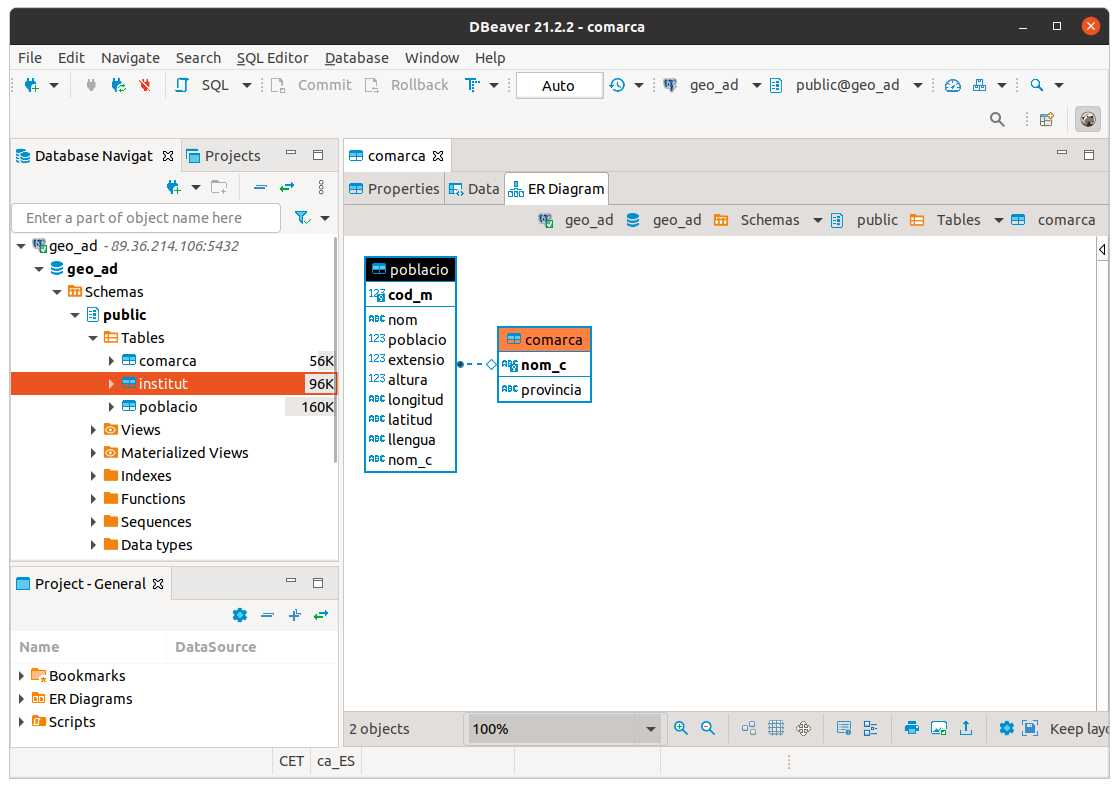Disconnect from the database via red plug icon

click(145, 85)
